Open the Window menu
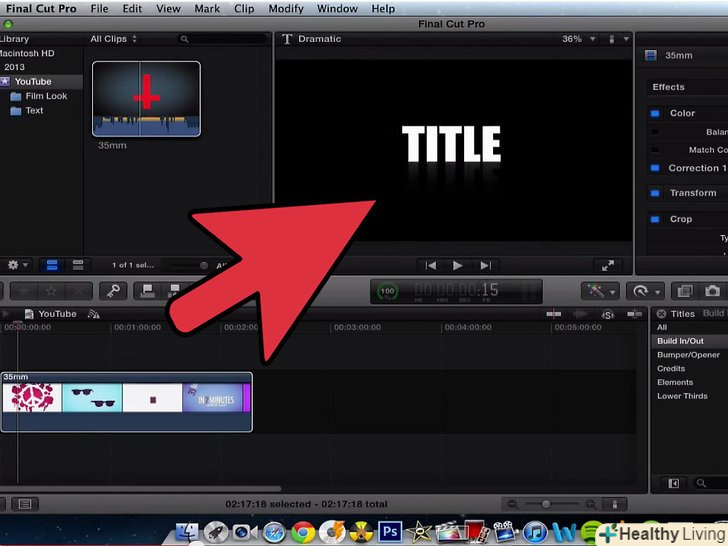Image resolution: width=728 pixels, height=546 pixels. (337, 8)
